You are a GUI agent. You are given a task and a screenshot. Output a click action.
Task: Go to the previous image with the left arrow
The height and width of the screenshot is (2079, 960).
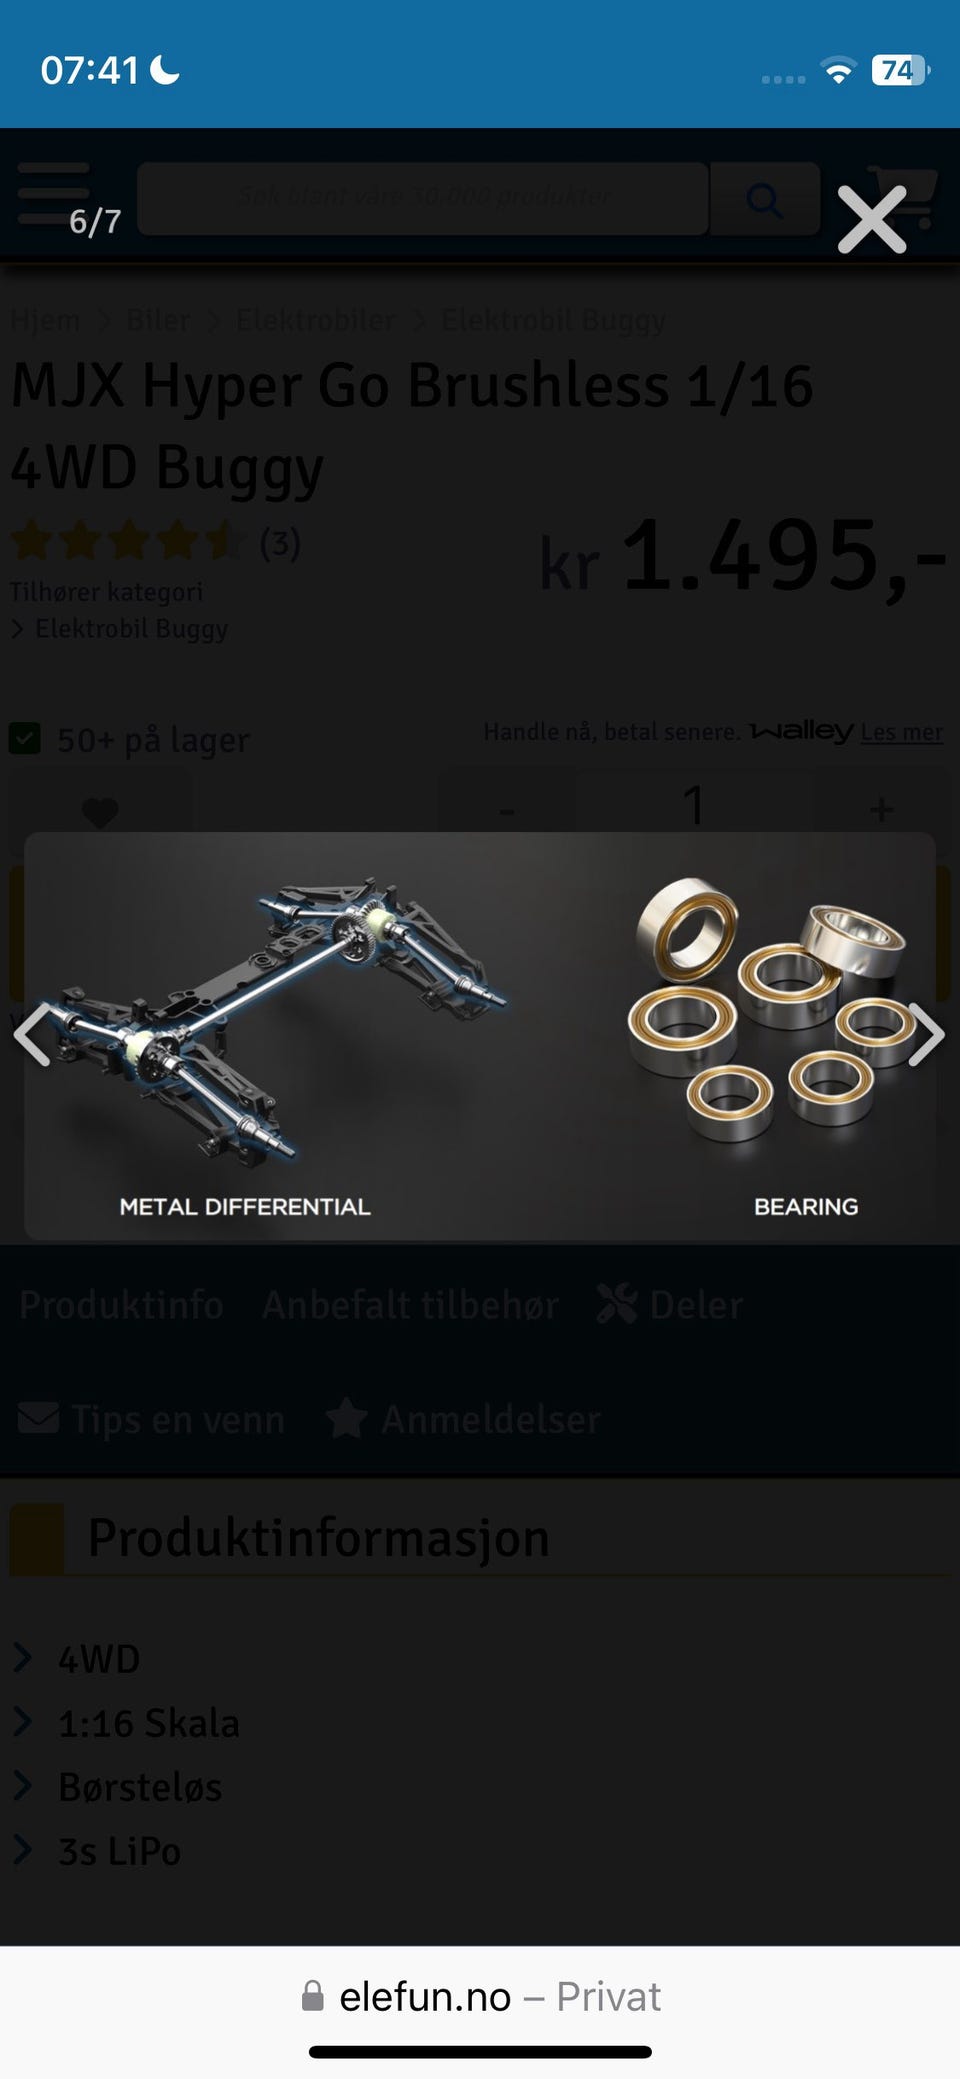pyautogui.click(x=32, y=1035)
